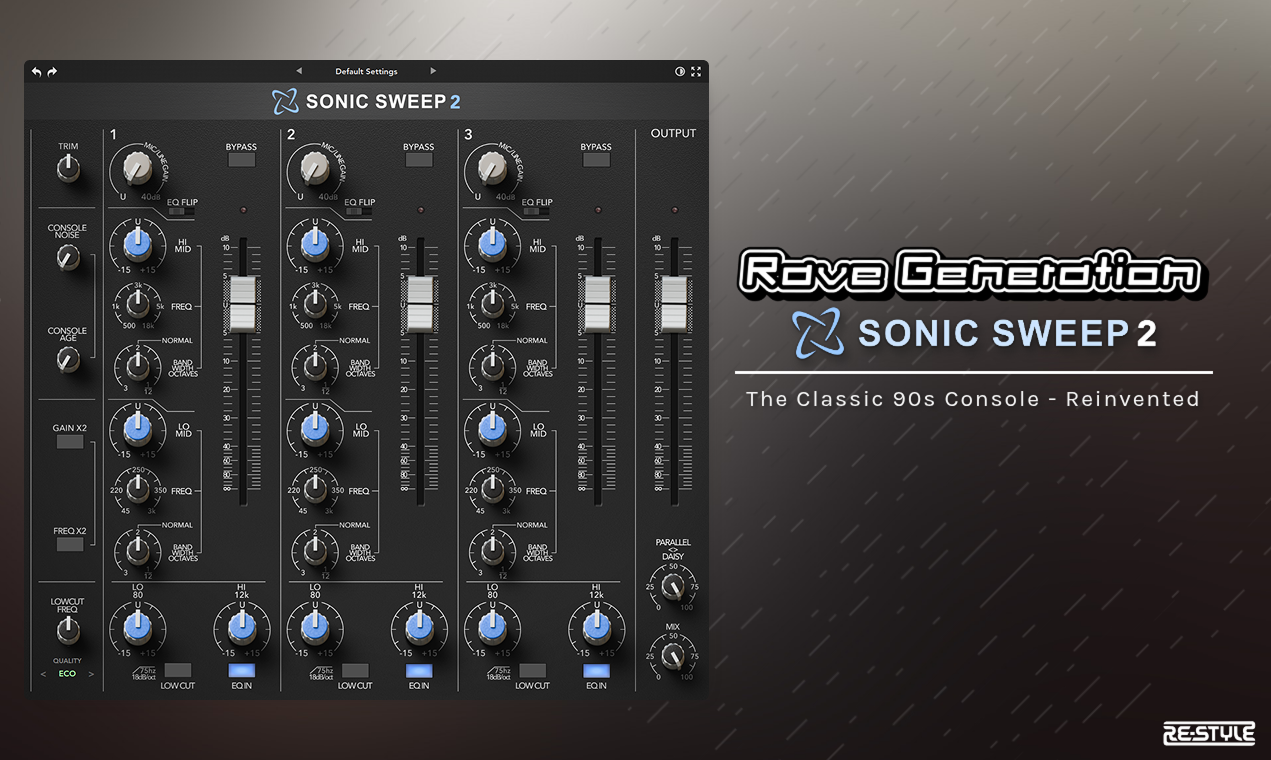Advance to next preset with the right arrow
Screen dimensions: 1271x760
(x=433, y=71)
